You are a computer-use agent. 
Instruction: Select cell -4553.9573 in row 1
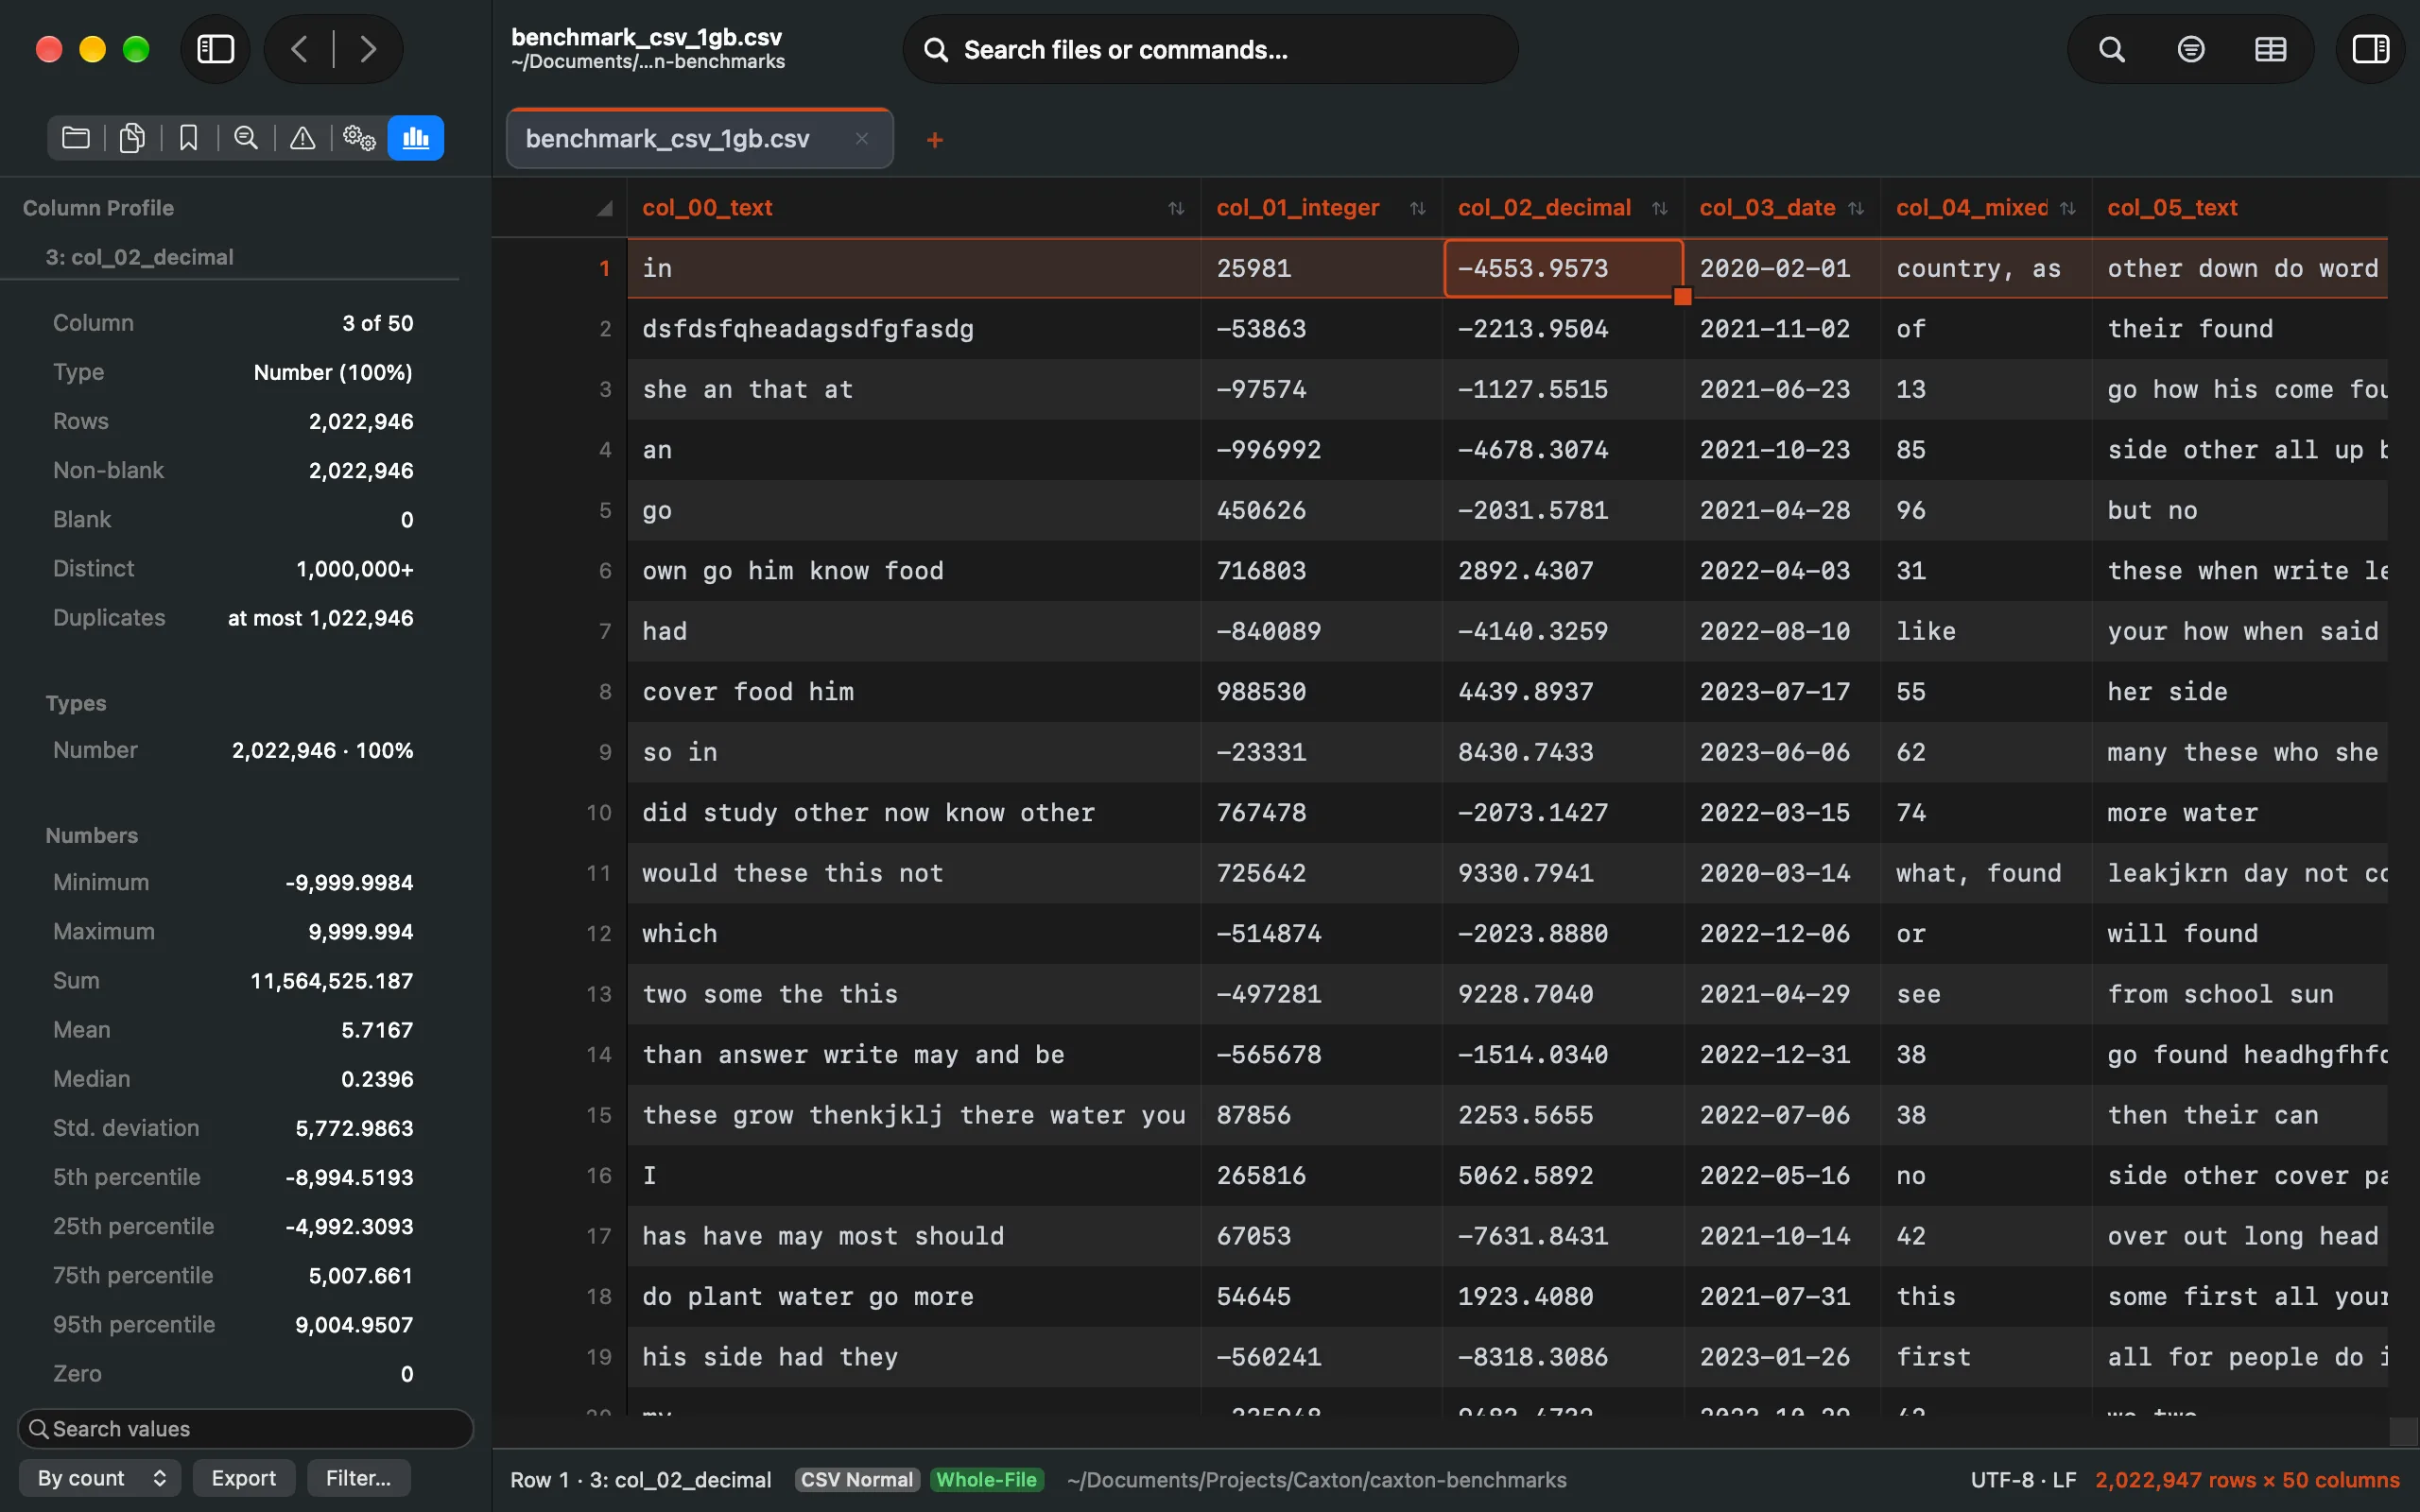(1563, 268)
